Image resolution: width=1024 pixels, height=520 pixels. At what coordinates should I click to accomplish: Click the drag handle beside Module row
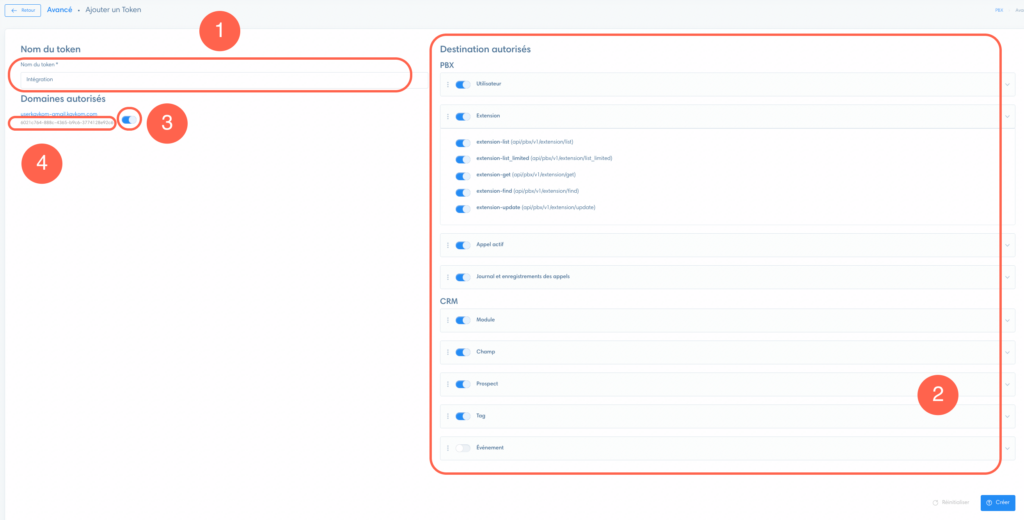[x=448, y=320]
